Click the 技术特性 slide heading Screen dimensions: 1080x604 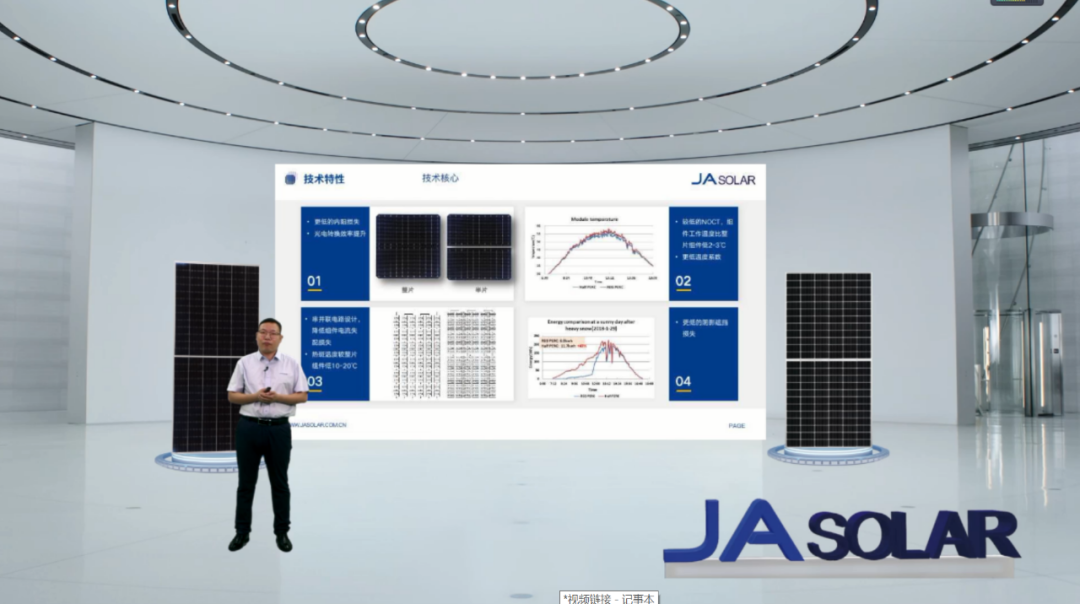tap(324, 179)
